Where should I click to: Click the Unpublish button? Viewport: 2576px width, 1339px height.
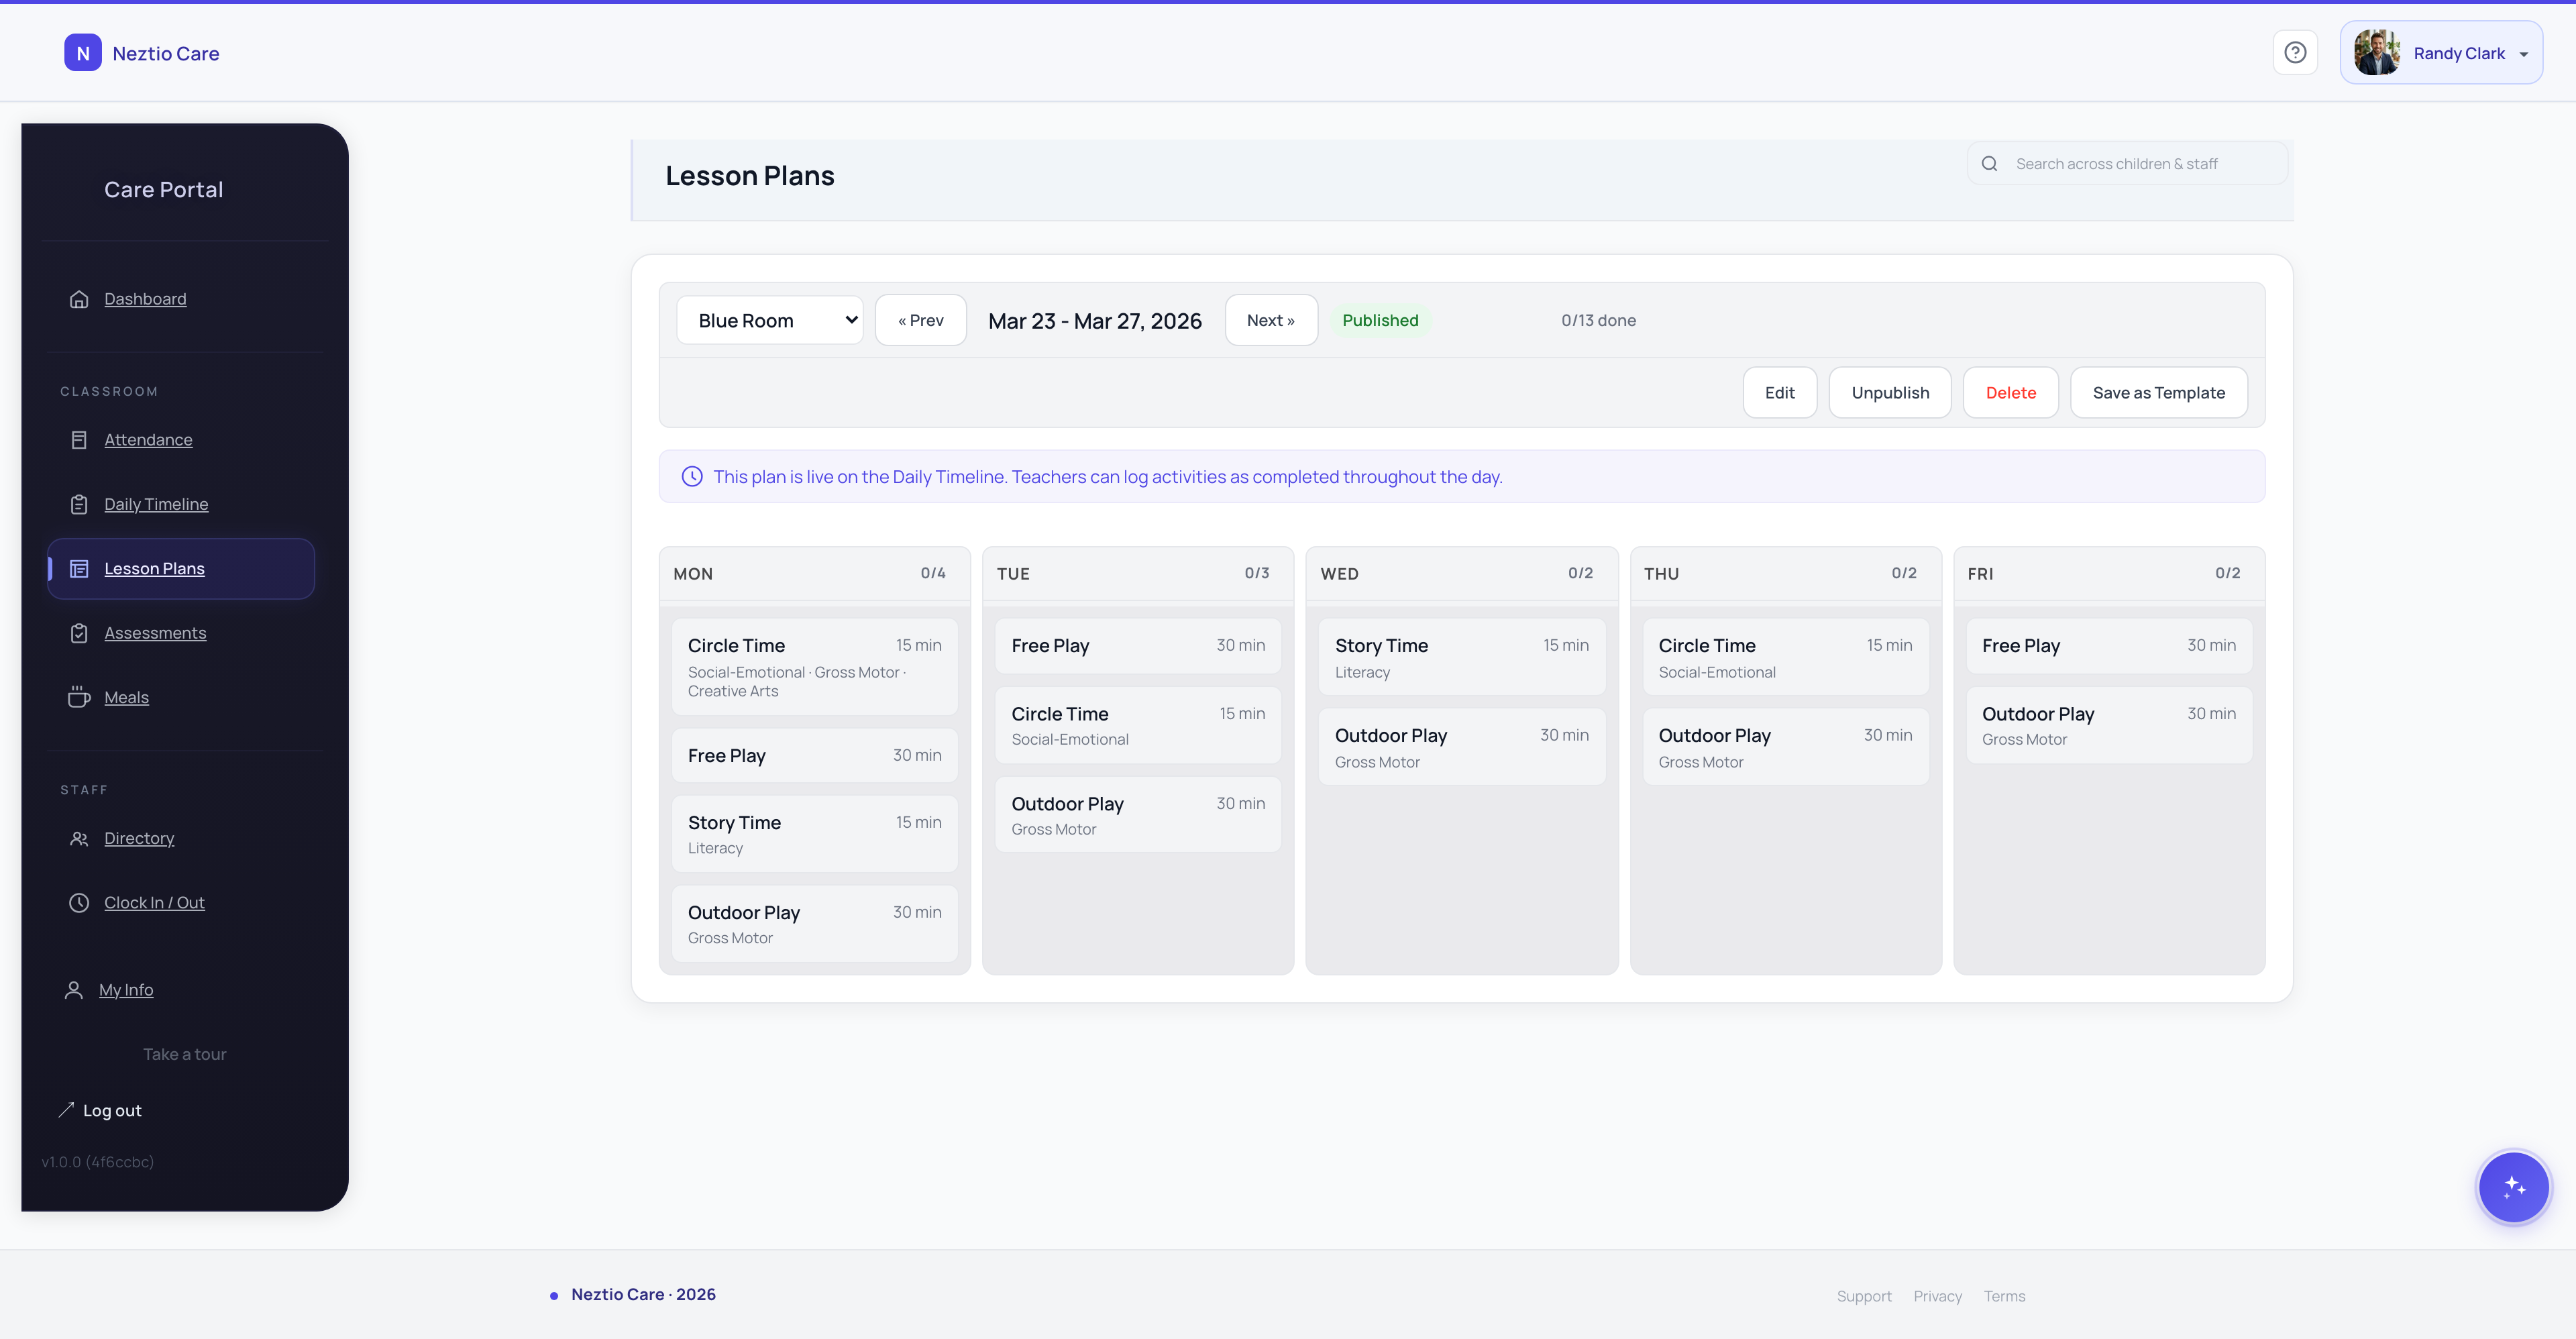(1889, 392)
